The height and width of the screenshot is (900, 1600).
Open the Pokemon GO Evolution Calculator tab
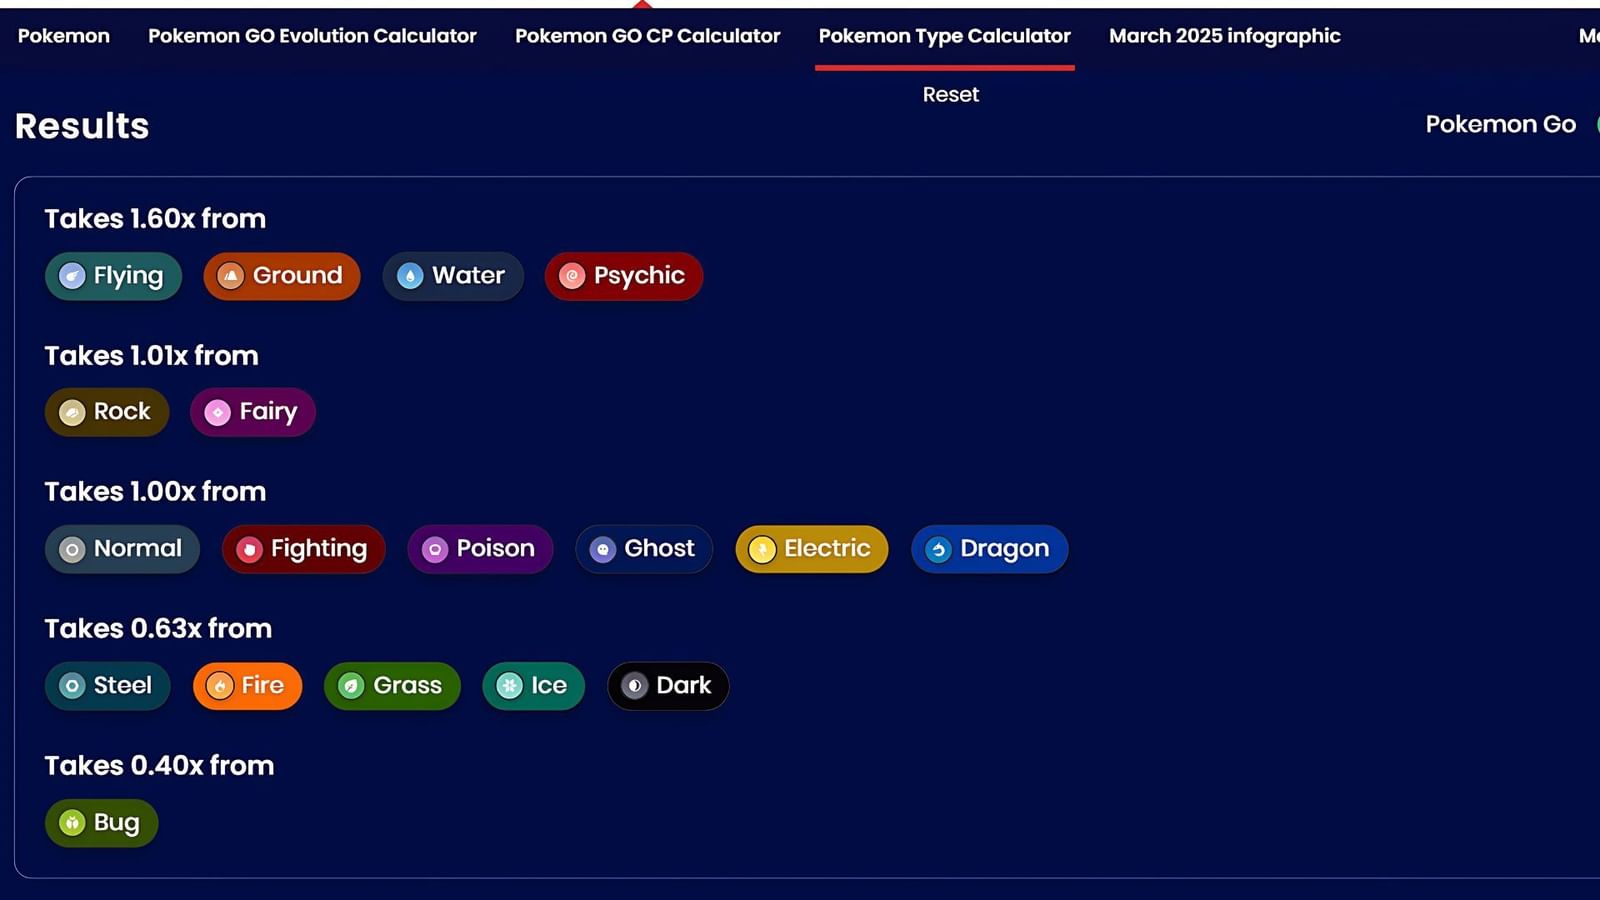pyautogui.click(x=311, y=36)
